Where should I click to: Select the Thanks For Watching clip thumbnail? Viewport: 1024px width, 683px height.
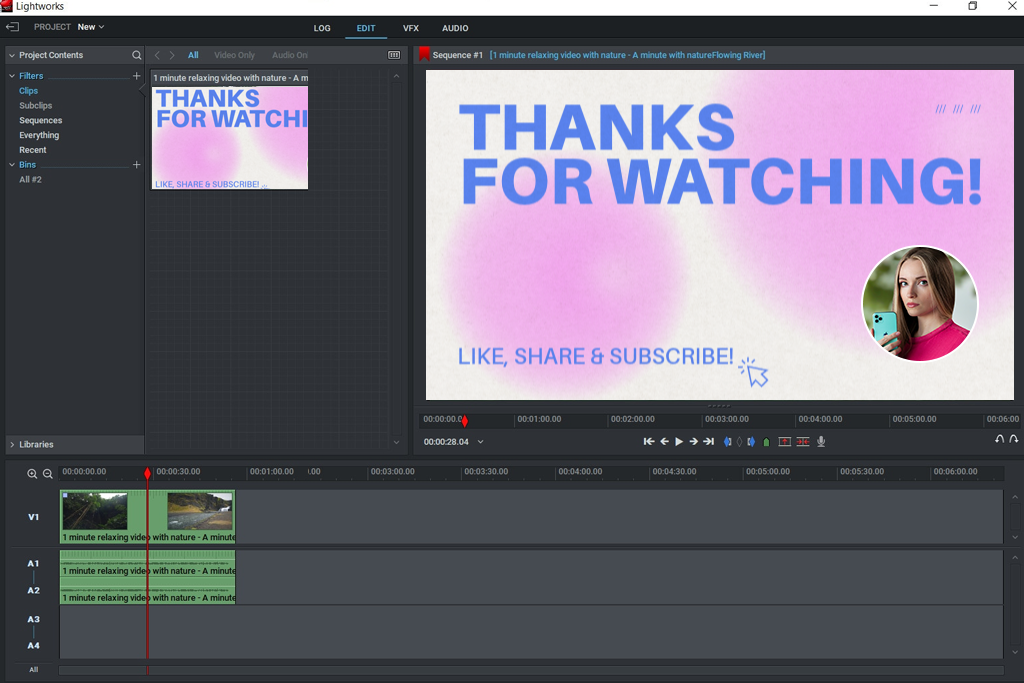point(230,138)
